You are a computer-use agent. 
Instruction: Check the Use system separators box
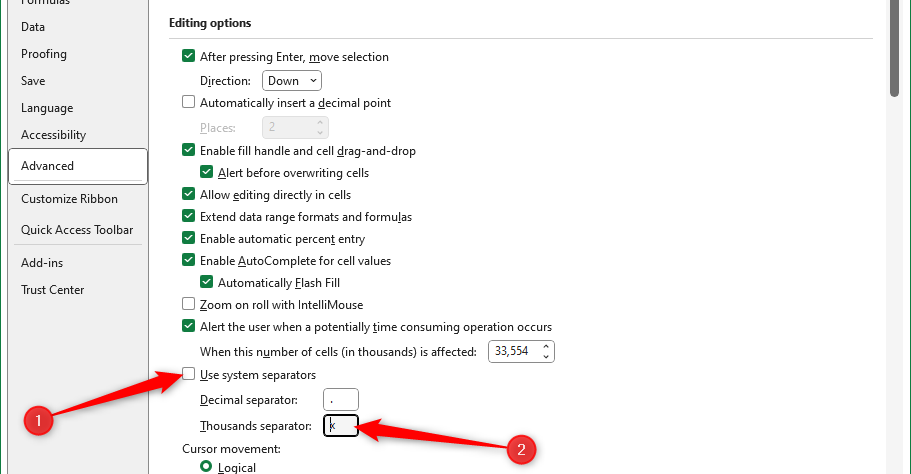point(188,375)
